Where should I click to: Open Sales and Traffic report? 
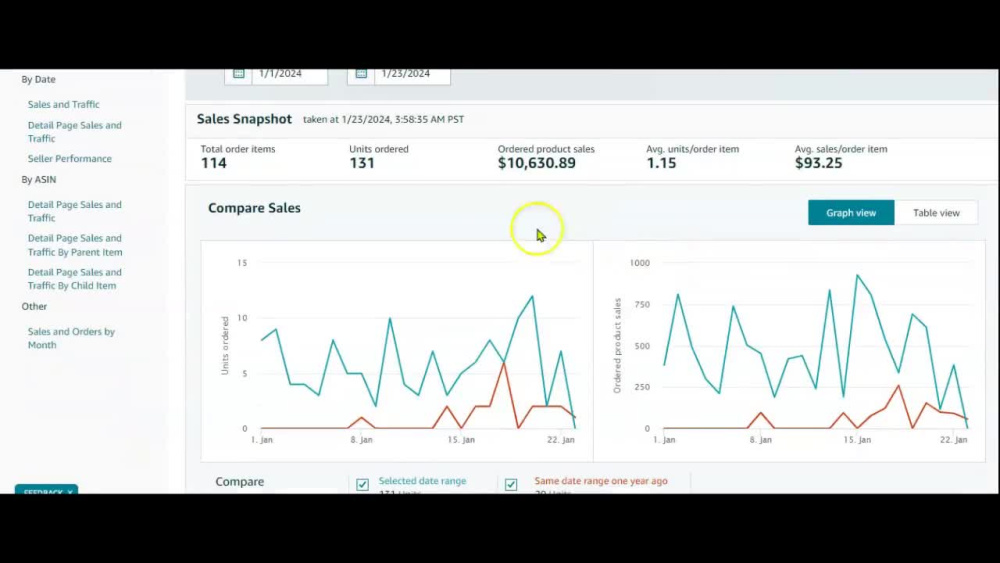tap(63, 105)
